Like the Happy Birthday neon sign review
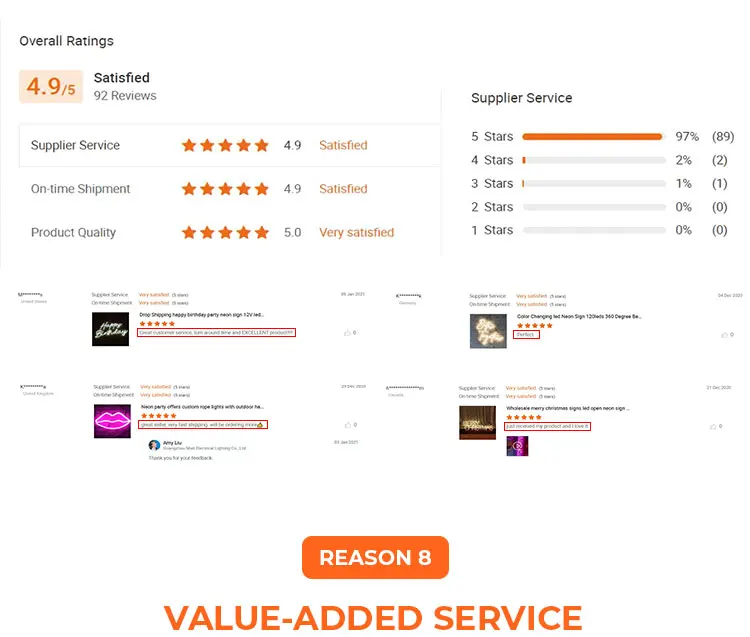Viewport: 750px width, 637px height. click(x=346, y=332)
